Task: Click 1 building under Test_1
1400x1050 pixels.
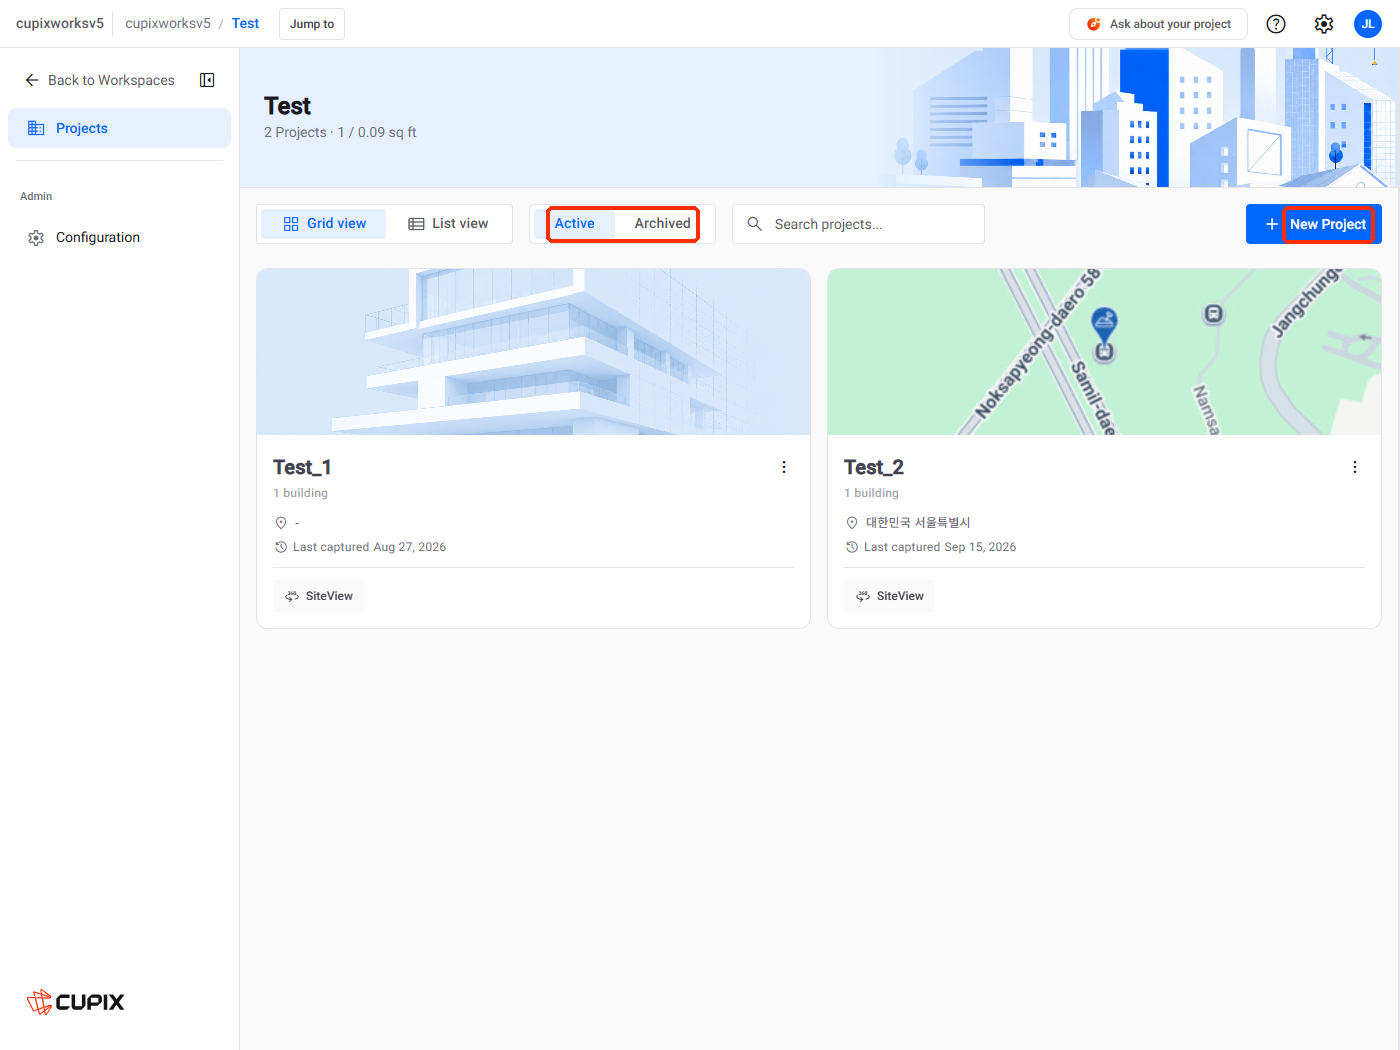Action: (x=300, y=493)
